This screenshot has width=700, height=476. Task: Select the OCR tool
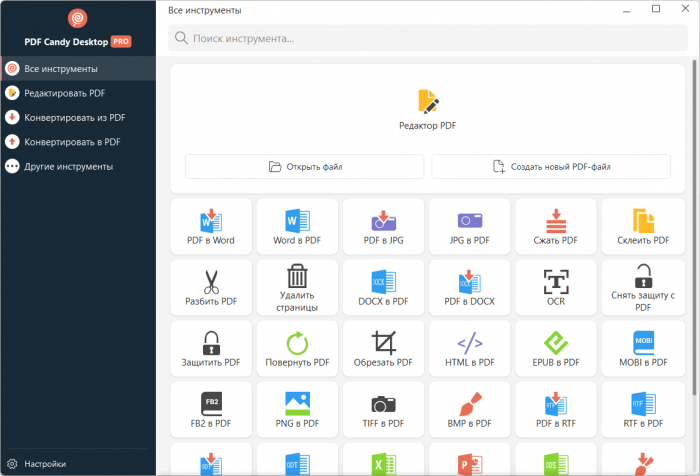point(556,288)
